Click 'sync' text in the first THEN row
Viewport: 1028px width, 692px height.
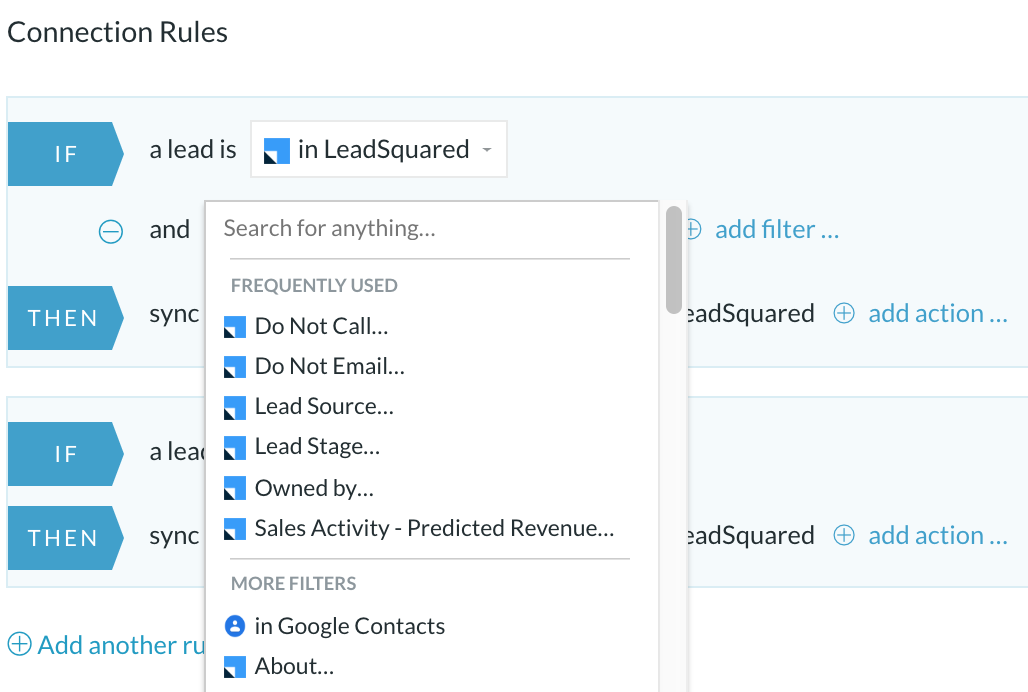(174, 315)
